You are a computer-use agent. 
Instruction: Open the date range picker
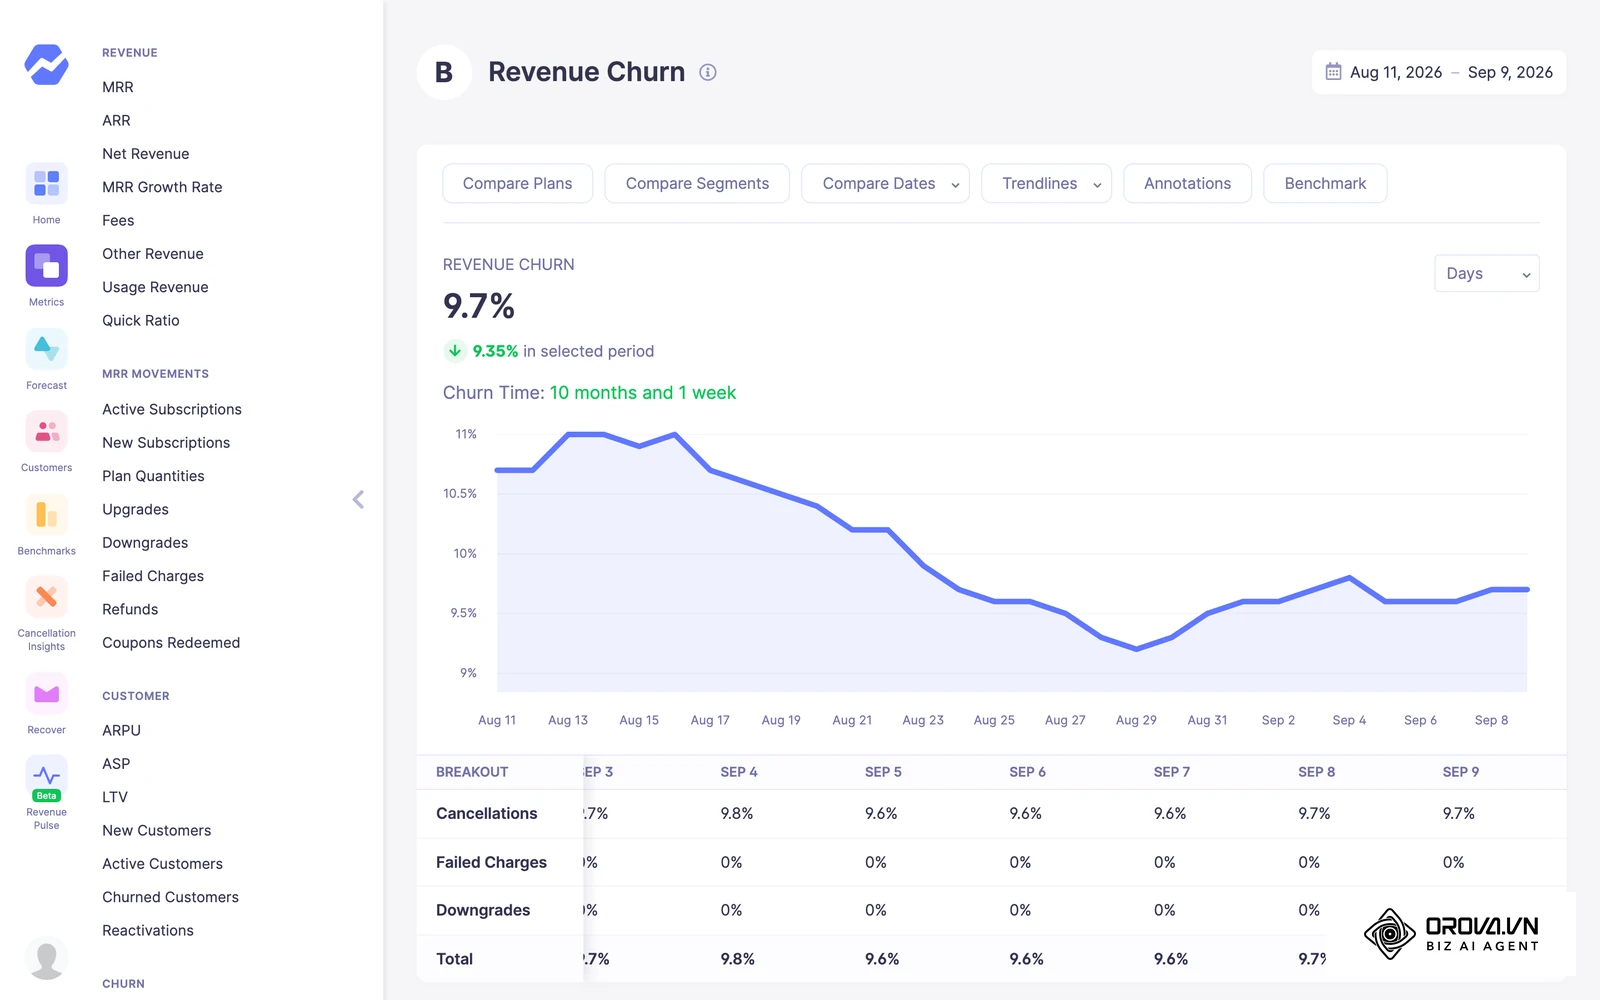1439,72
